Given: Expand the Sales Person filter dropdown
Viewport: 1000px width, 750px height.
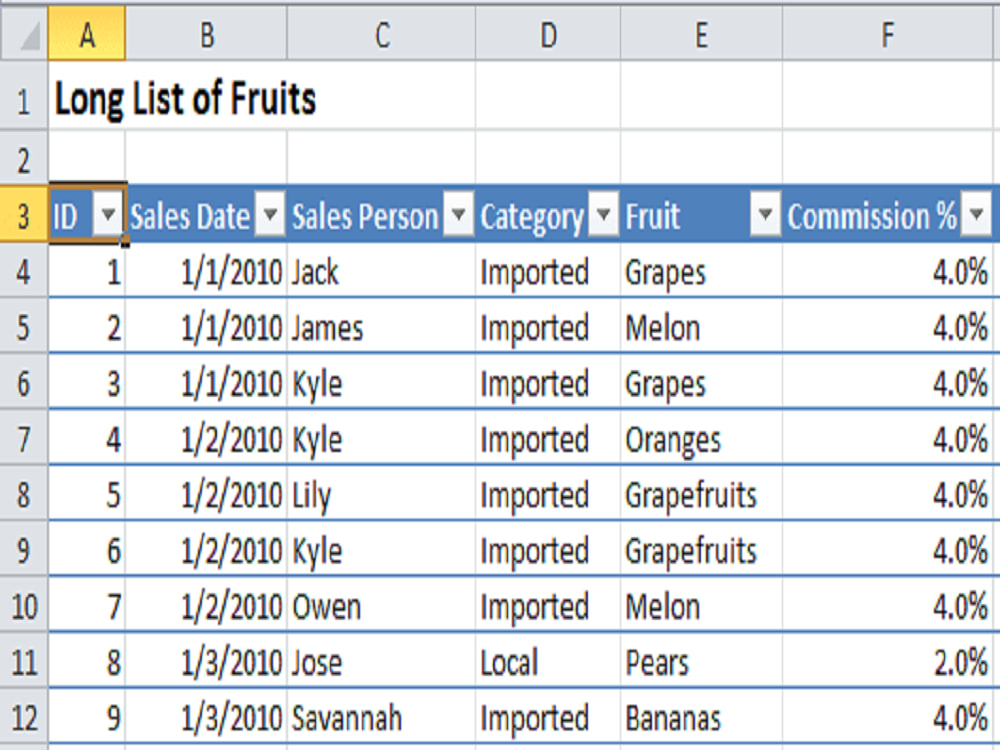Looking at the screenshot, I should 458,216.
